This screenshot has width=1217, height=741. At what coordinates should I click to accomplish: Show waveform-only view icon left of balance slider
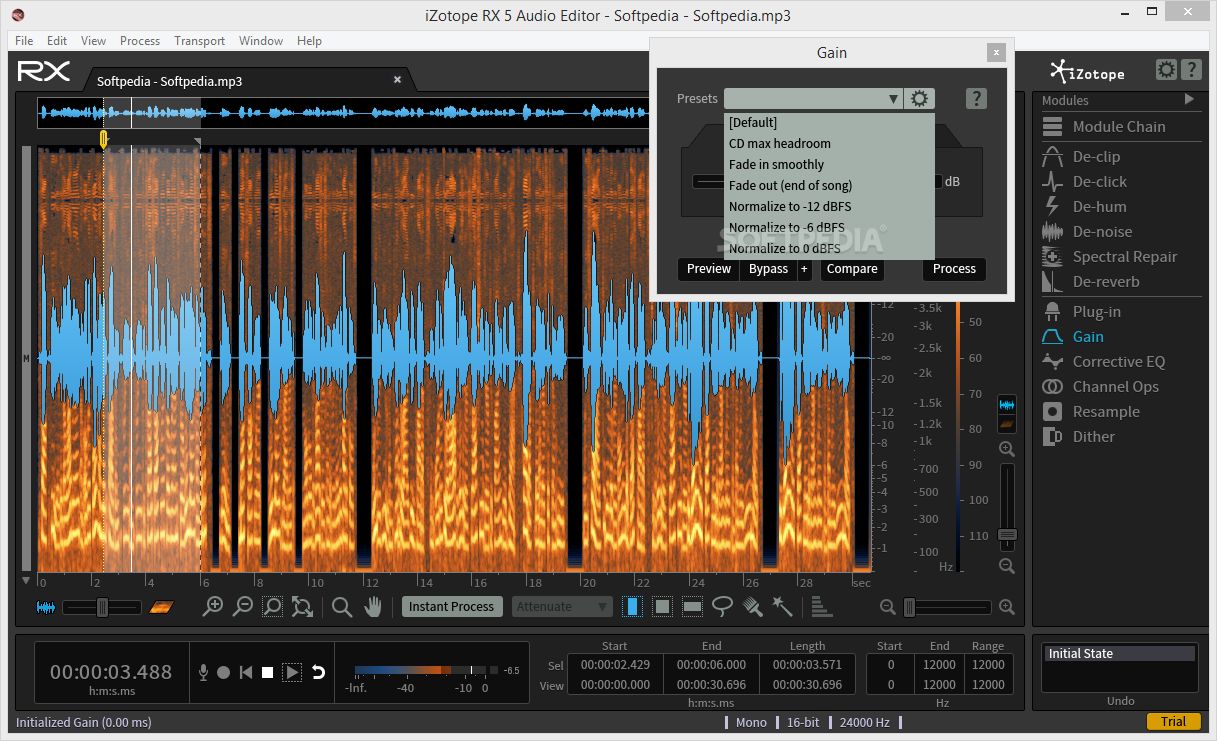click(46, 606)
